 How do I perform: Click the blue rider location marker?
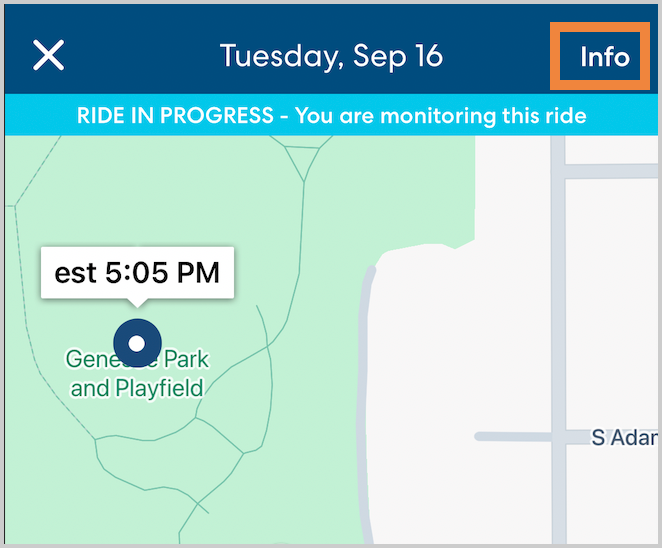click(x=137, y=344)
